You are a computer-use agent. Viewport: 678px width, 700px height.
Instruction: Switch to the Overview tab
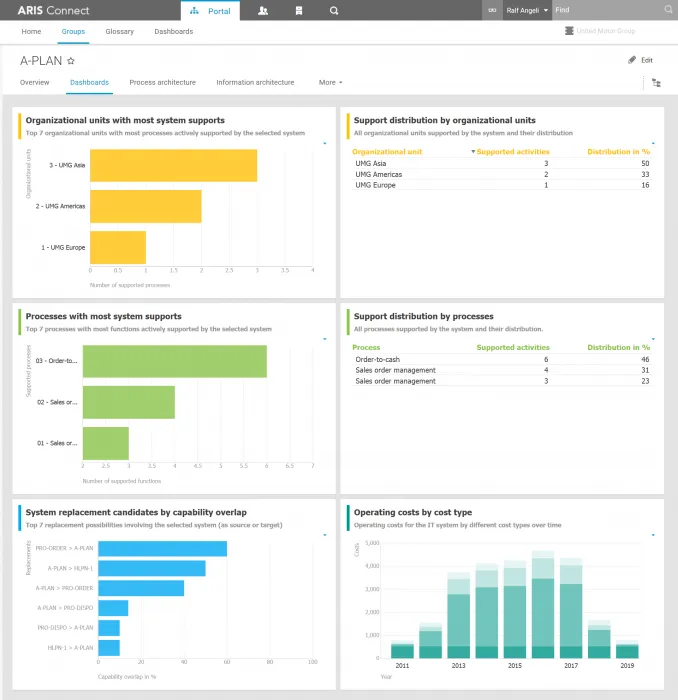click(34, 82)
